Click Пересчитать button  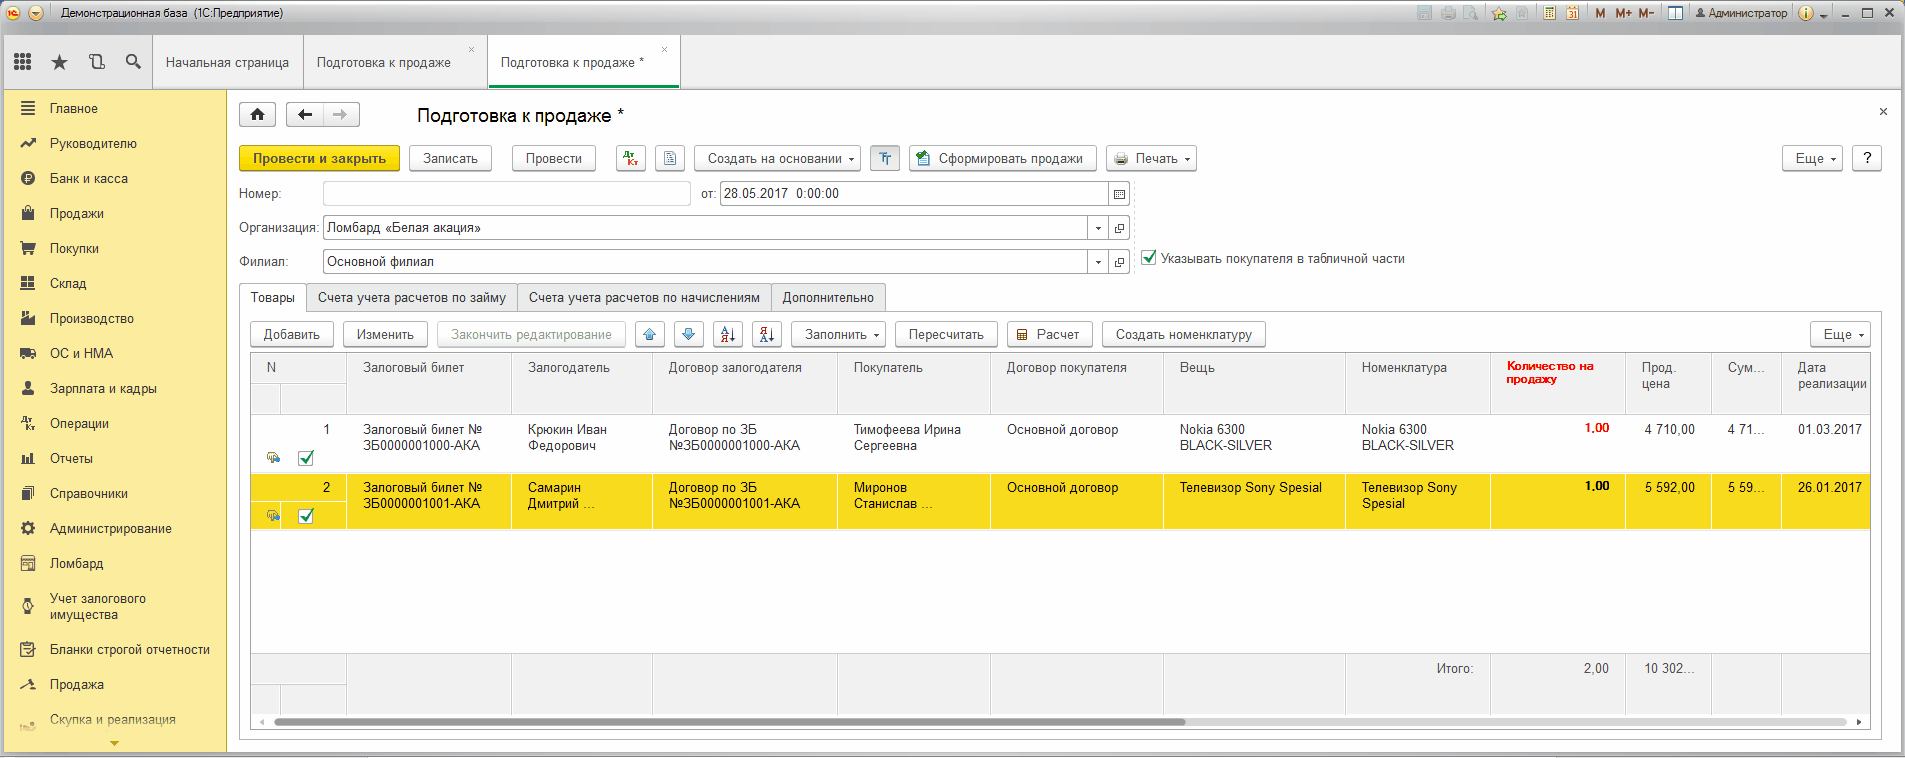click(x=946, y=335)
